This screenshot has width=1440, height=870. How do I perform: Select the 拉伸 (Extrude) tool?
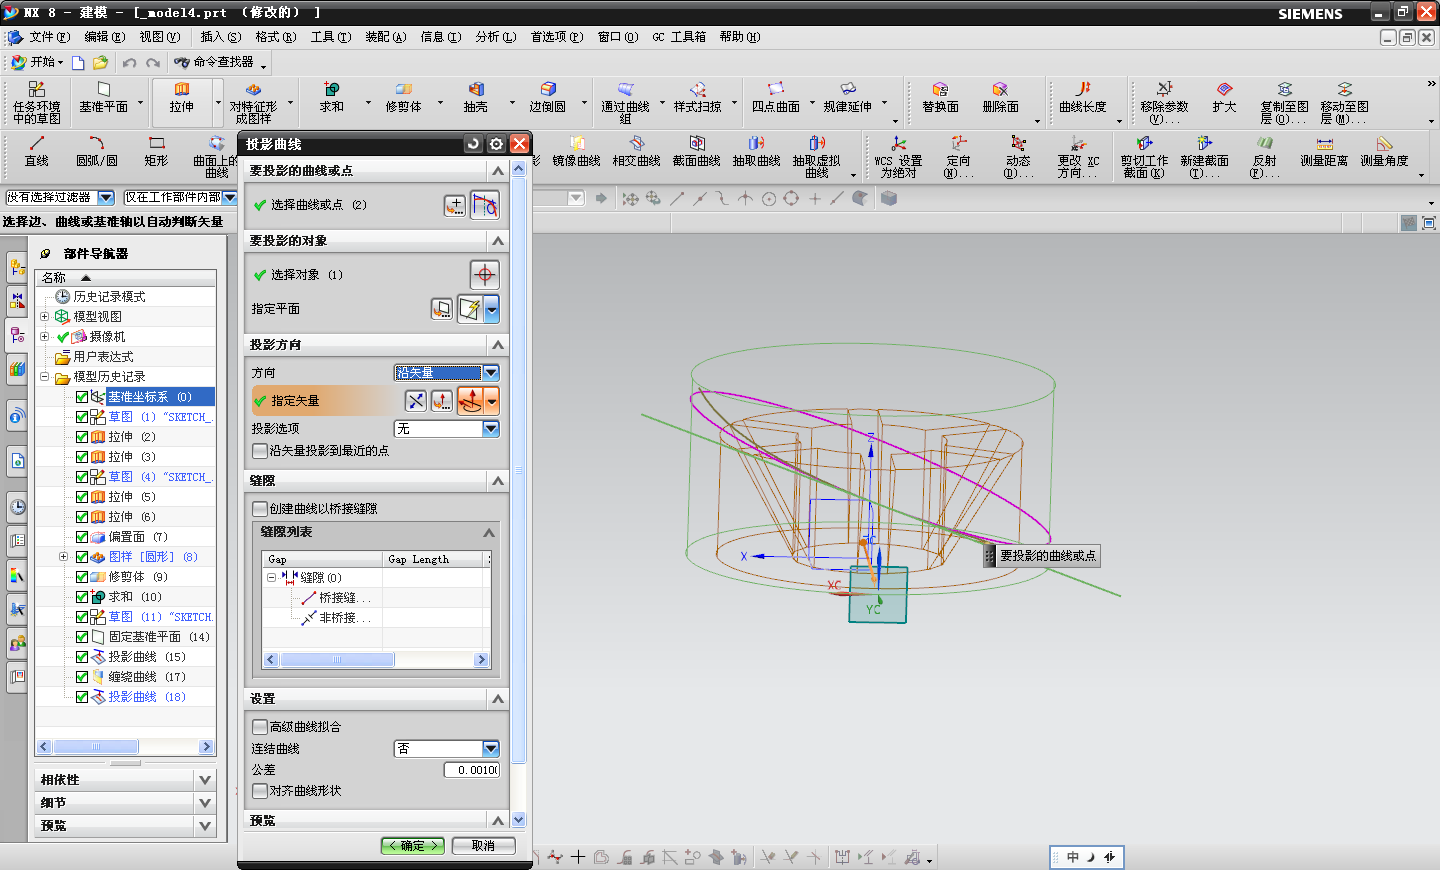coord(182,98)
